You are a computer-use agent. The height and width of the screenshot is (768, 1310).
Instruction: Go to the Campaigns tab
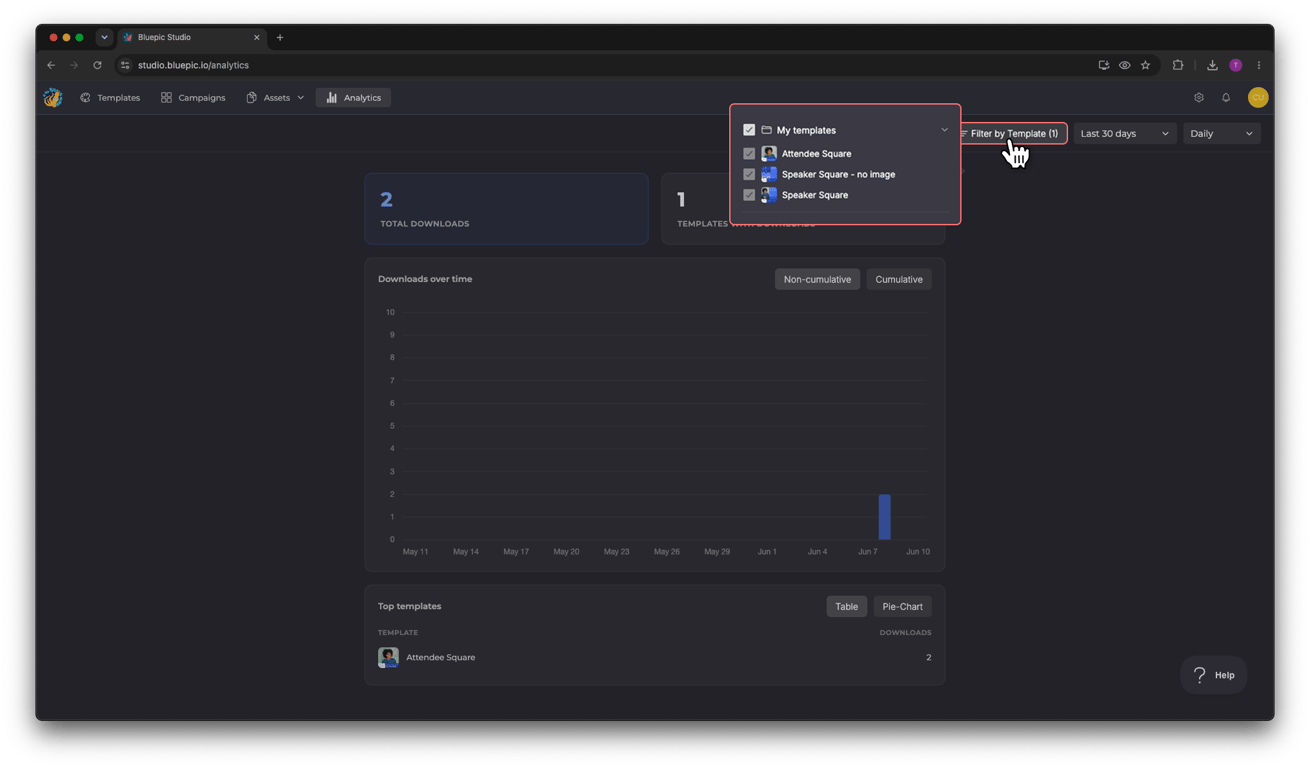[193, 98]
